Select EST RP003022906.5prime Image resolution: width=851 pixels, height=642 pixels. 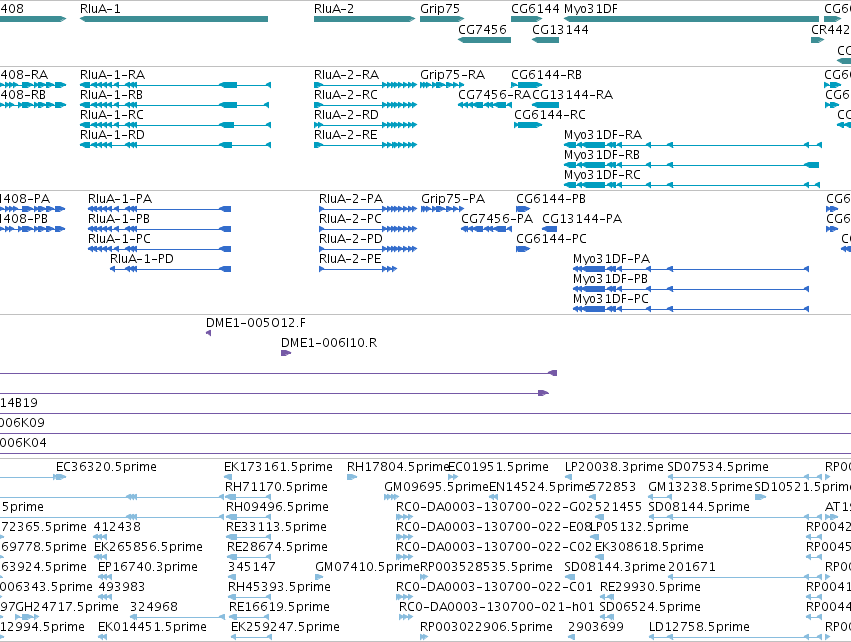click(x=486, y=627)
